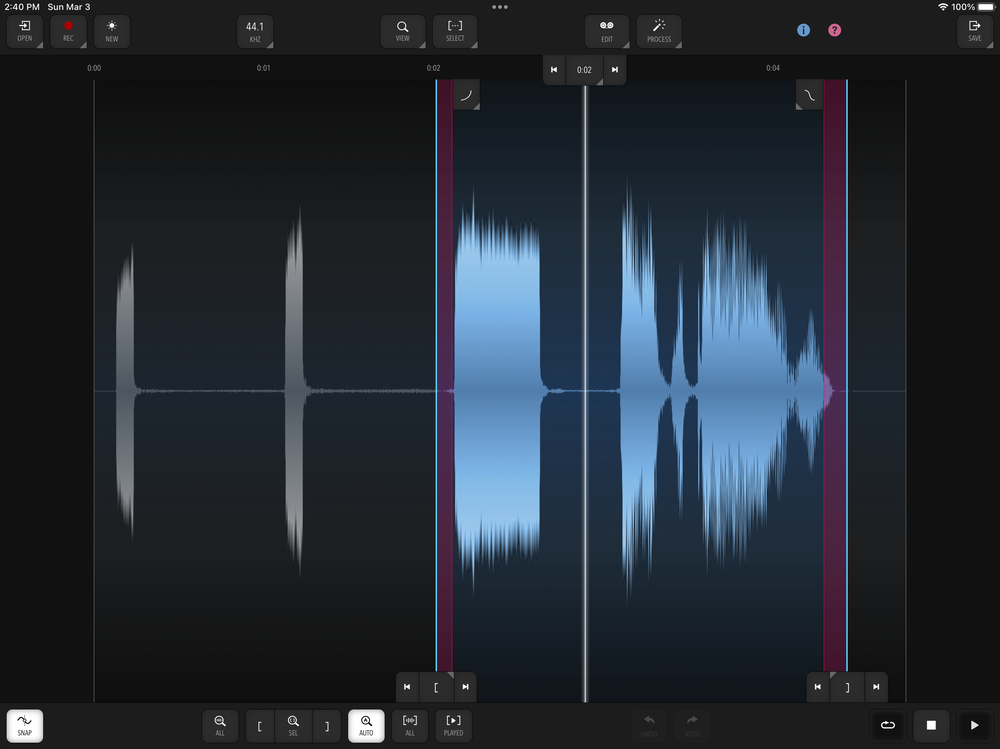Zoom to the current selection with SEL

coord(293,726)
